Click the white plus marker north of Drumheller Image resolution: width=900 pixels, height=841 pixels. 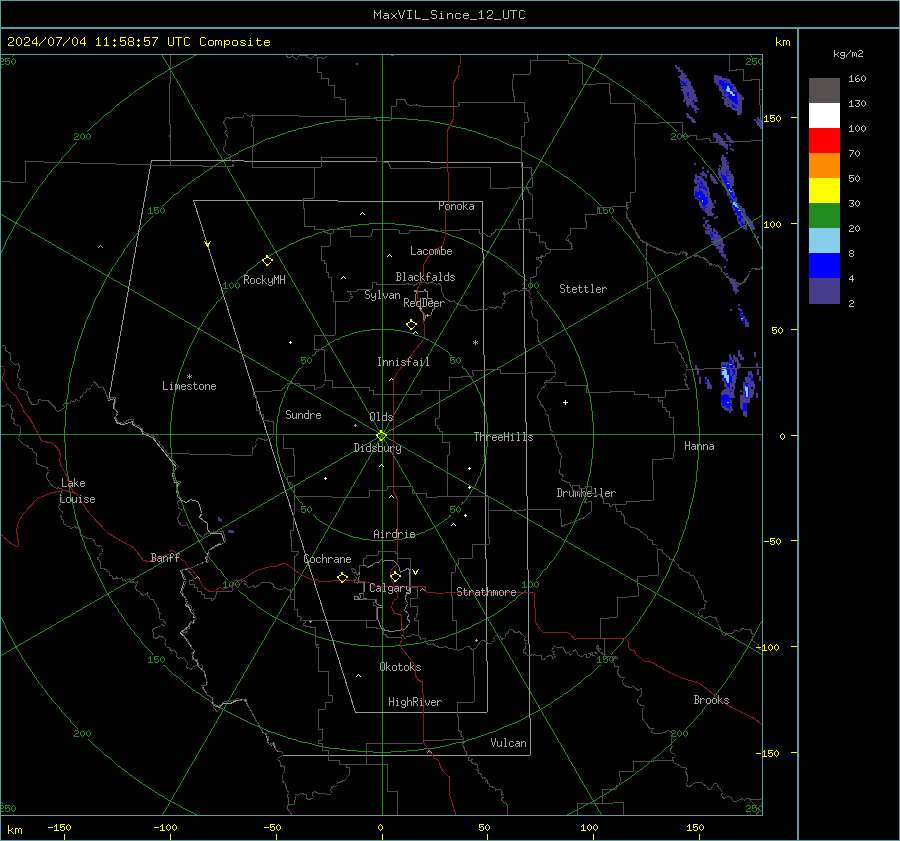point(565,402)
